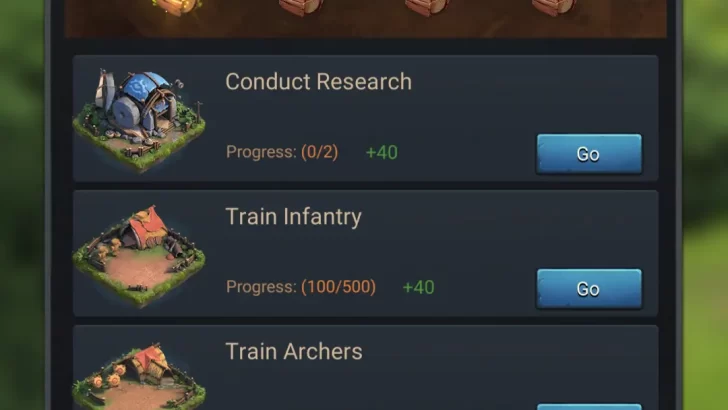Tap the +40 reward beside infantry progress

click(418, 287)
